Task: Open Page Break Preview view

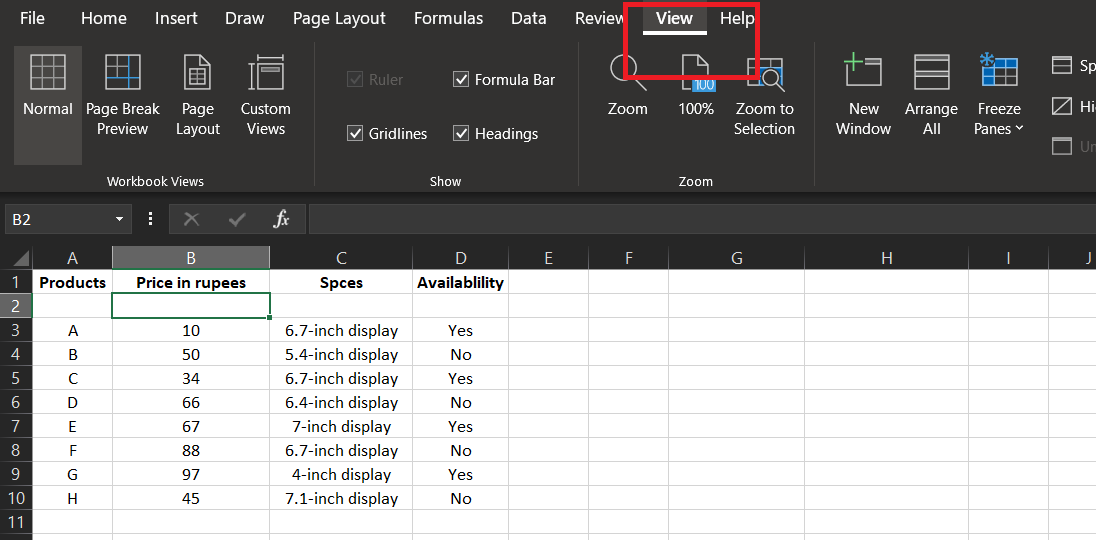Action: (x=122, y=96)
